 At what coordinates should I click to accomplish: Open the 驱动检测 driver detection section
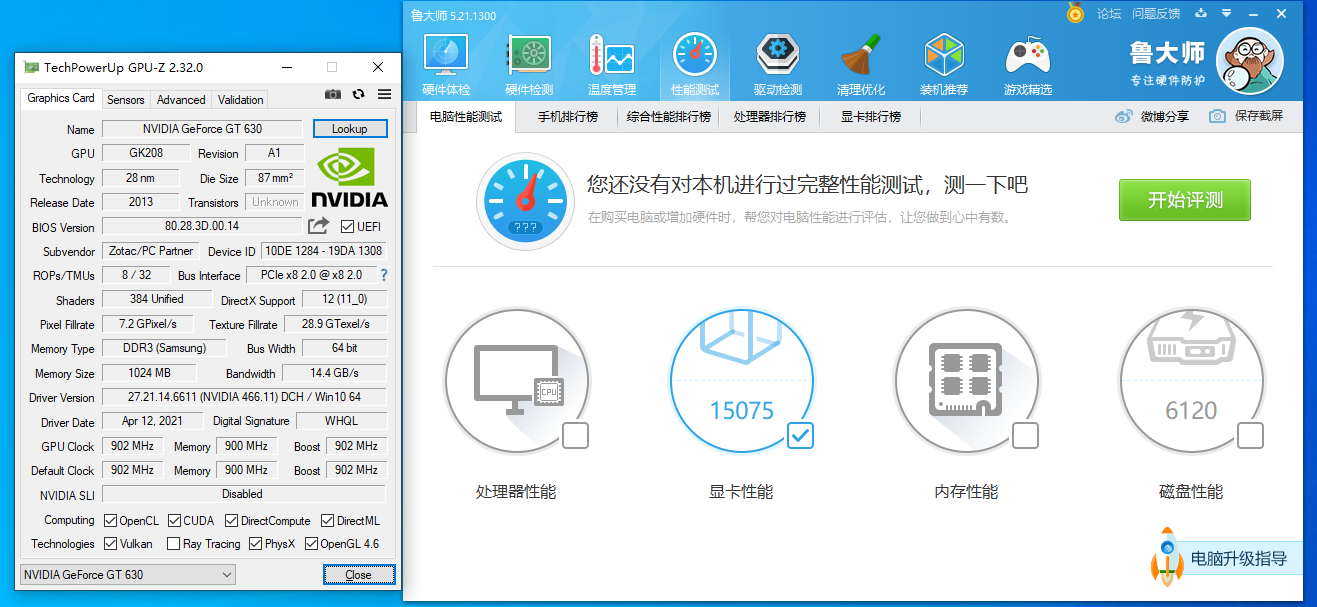(x=777, y=64)
